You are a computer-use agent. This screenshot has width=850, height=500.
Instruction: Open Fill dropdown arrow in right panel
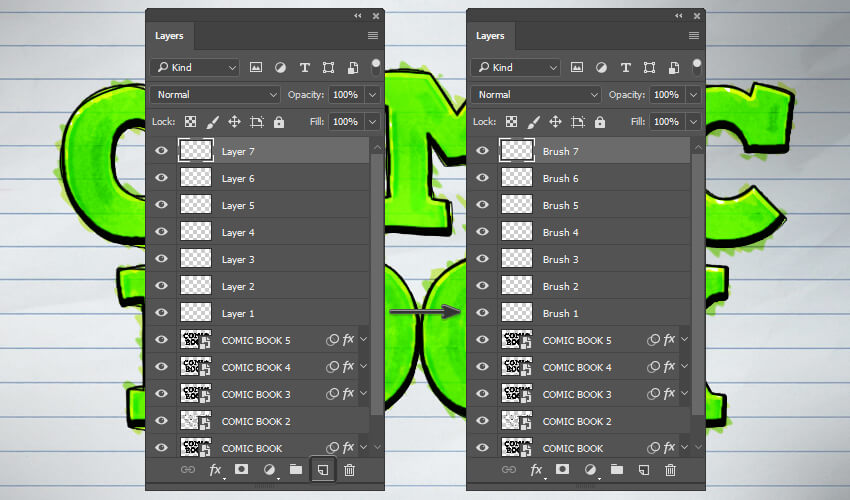coord(693,121)
